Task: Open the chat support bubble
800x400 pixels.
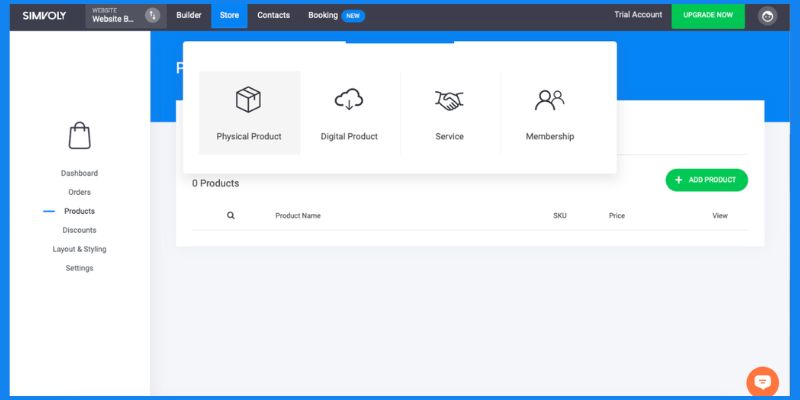Action: pos(762,382)
